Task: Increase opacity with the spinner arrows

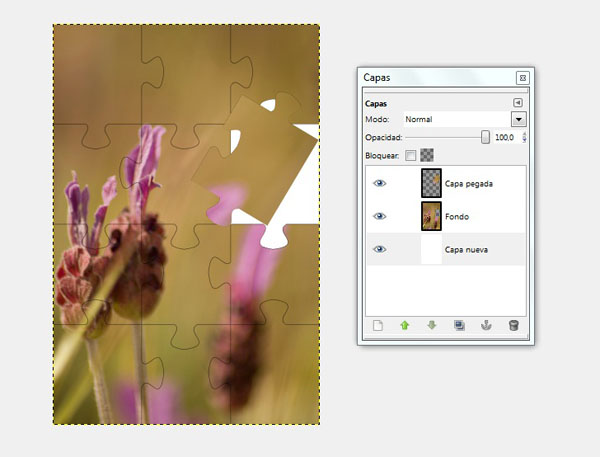Action: pyautogui.click(x=524, y=135)
